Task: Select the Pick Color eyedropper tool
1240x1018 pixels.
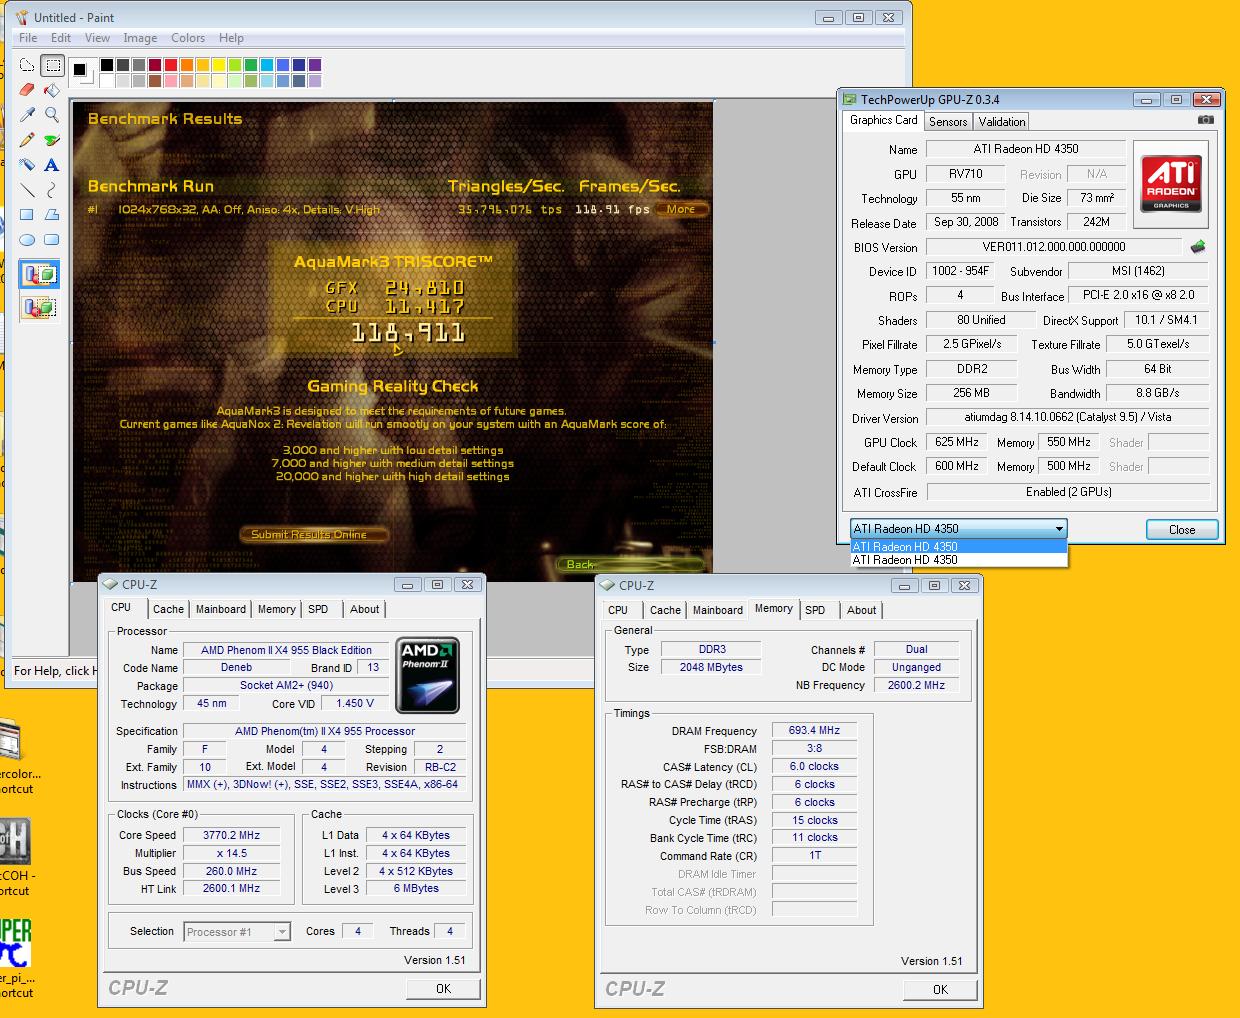Action: tap(27, 115)
